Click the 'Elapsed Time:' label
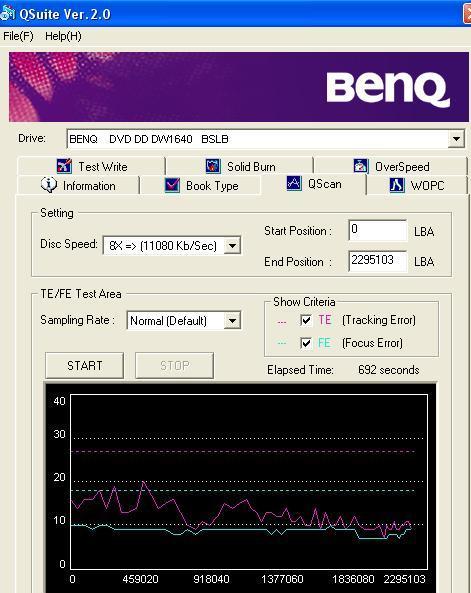 point(300,369)
